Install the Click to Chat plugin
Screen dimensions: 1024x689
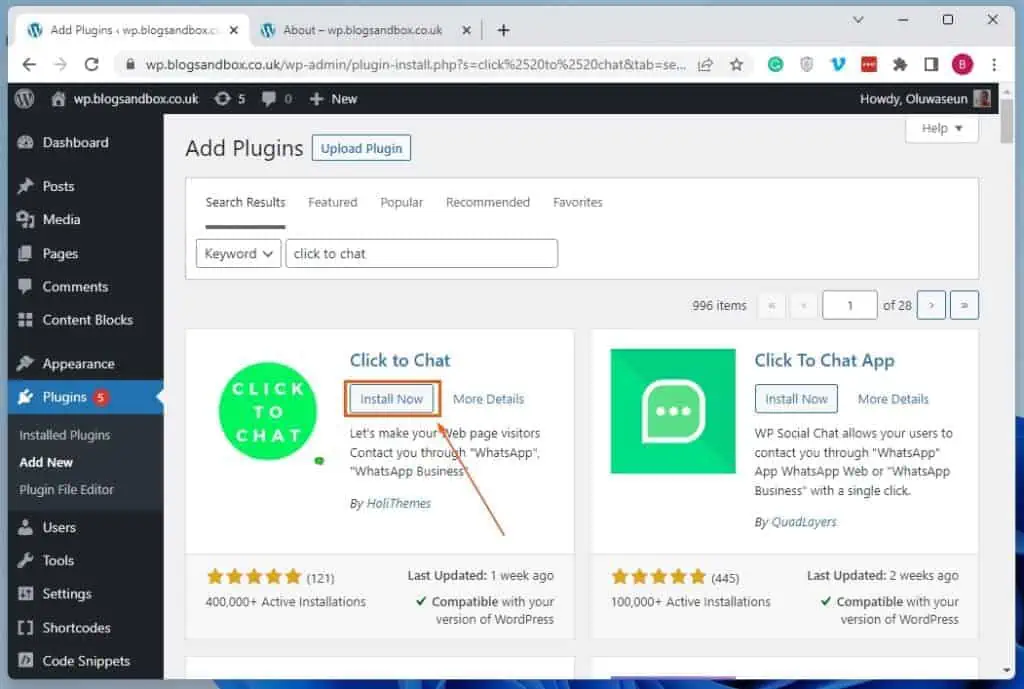[x=392, y=399]
